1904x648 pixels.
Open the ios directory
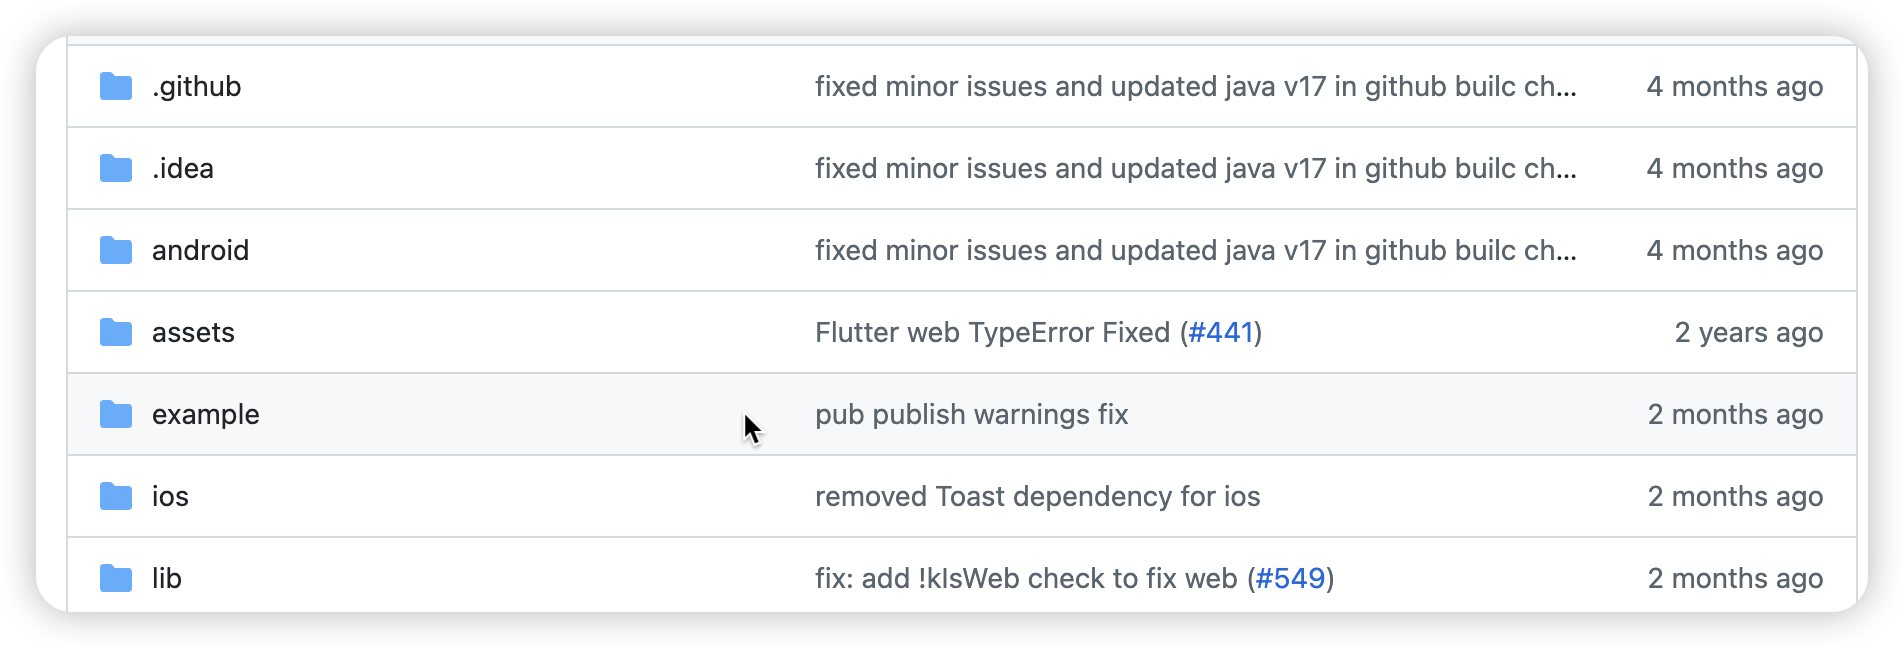170,496
